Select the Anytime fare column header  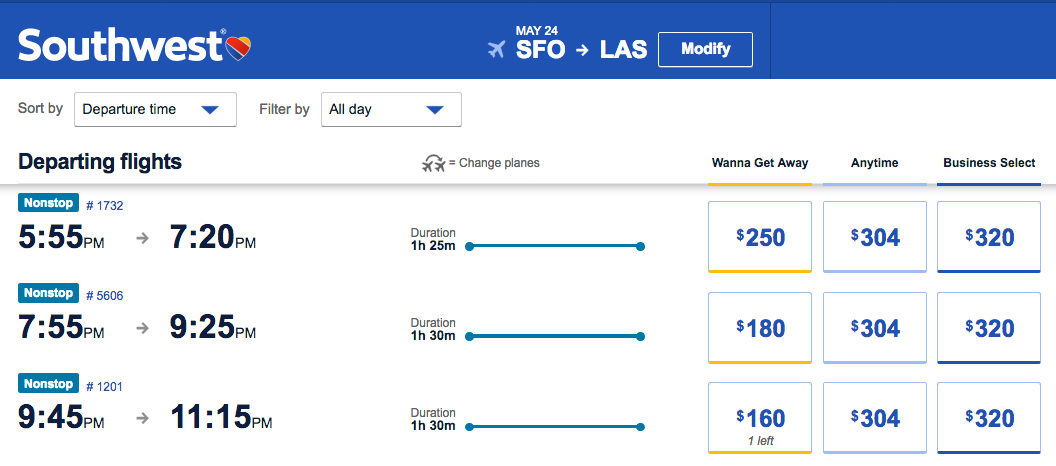tap(874, 163)
